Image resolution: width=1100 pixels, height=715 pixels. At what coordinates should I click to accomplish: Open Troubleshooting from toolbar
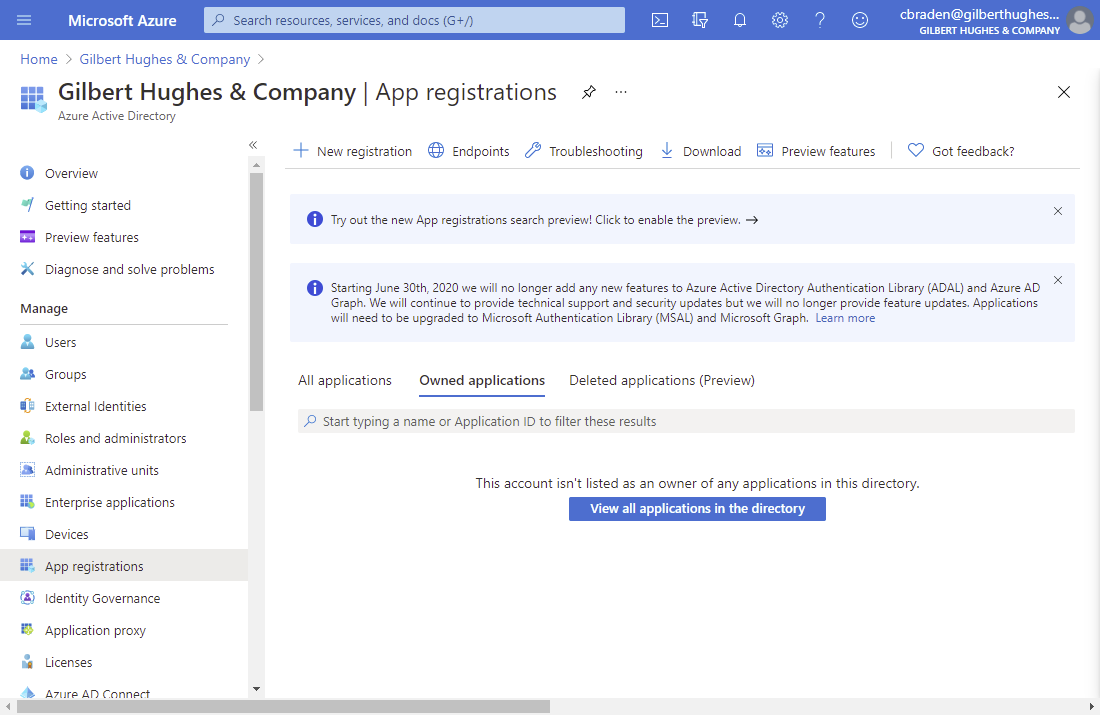point(584,151)
